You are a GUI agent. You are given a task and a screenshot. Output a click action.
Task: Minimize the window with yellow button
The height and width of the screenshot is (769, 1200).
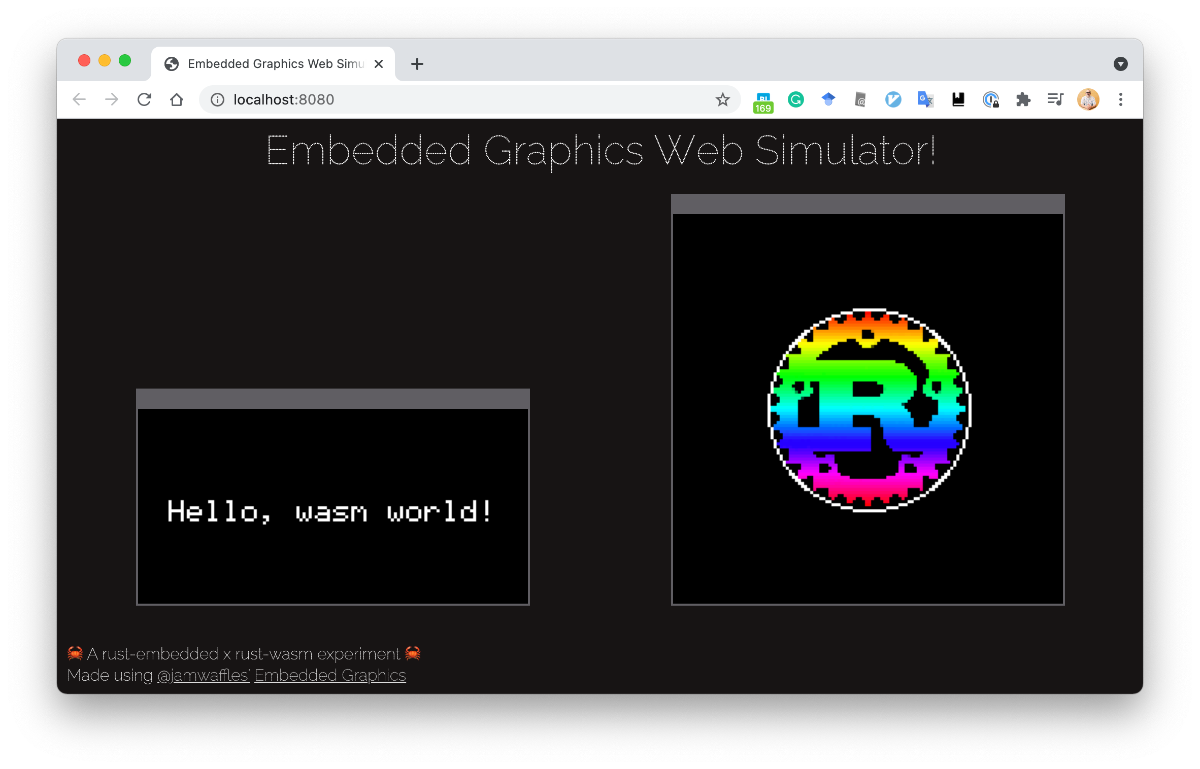104,61
